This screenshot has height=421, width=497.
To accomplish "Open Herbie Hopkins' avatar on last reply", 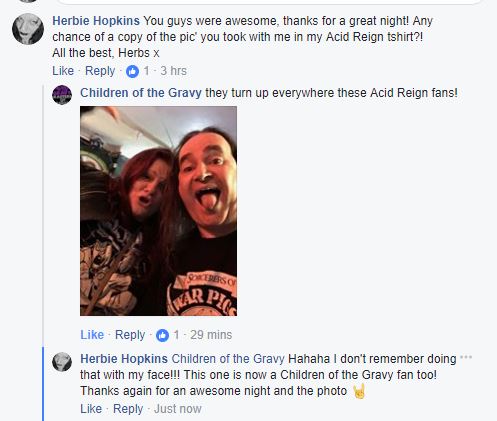I will click(62, 362).
